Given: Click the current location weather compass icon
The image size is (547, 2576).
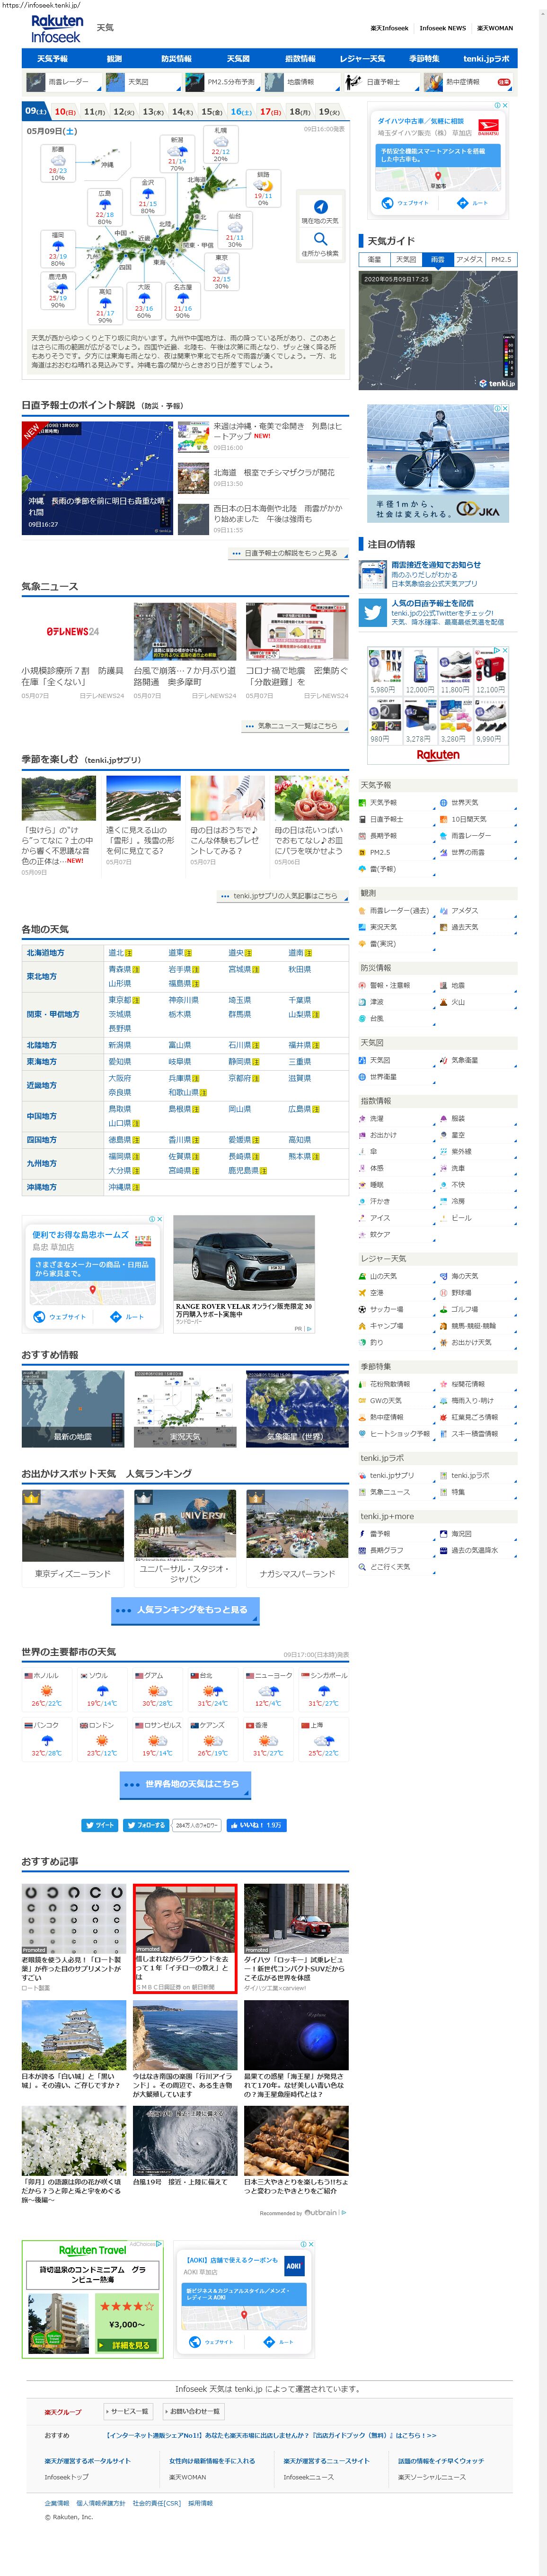Looking at the screenshot, I should pyautogui.click(x=320, y=207).
